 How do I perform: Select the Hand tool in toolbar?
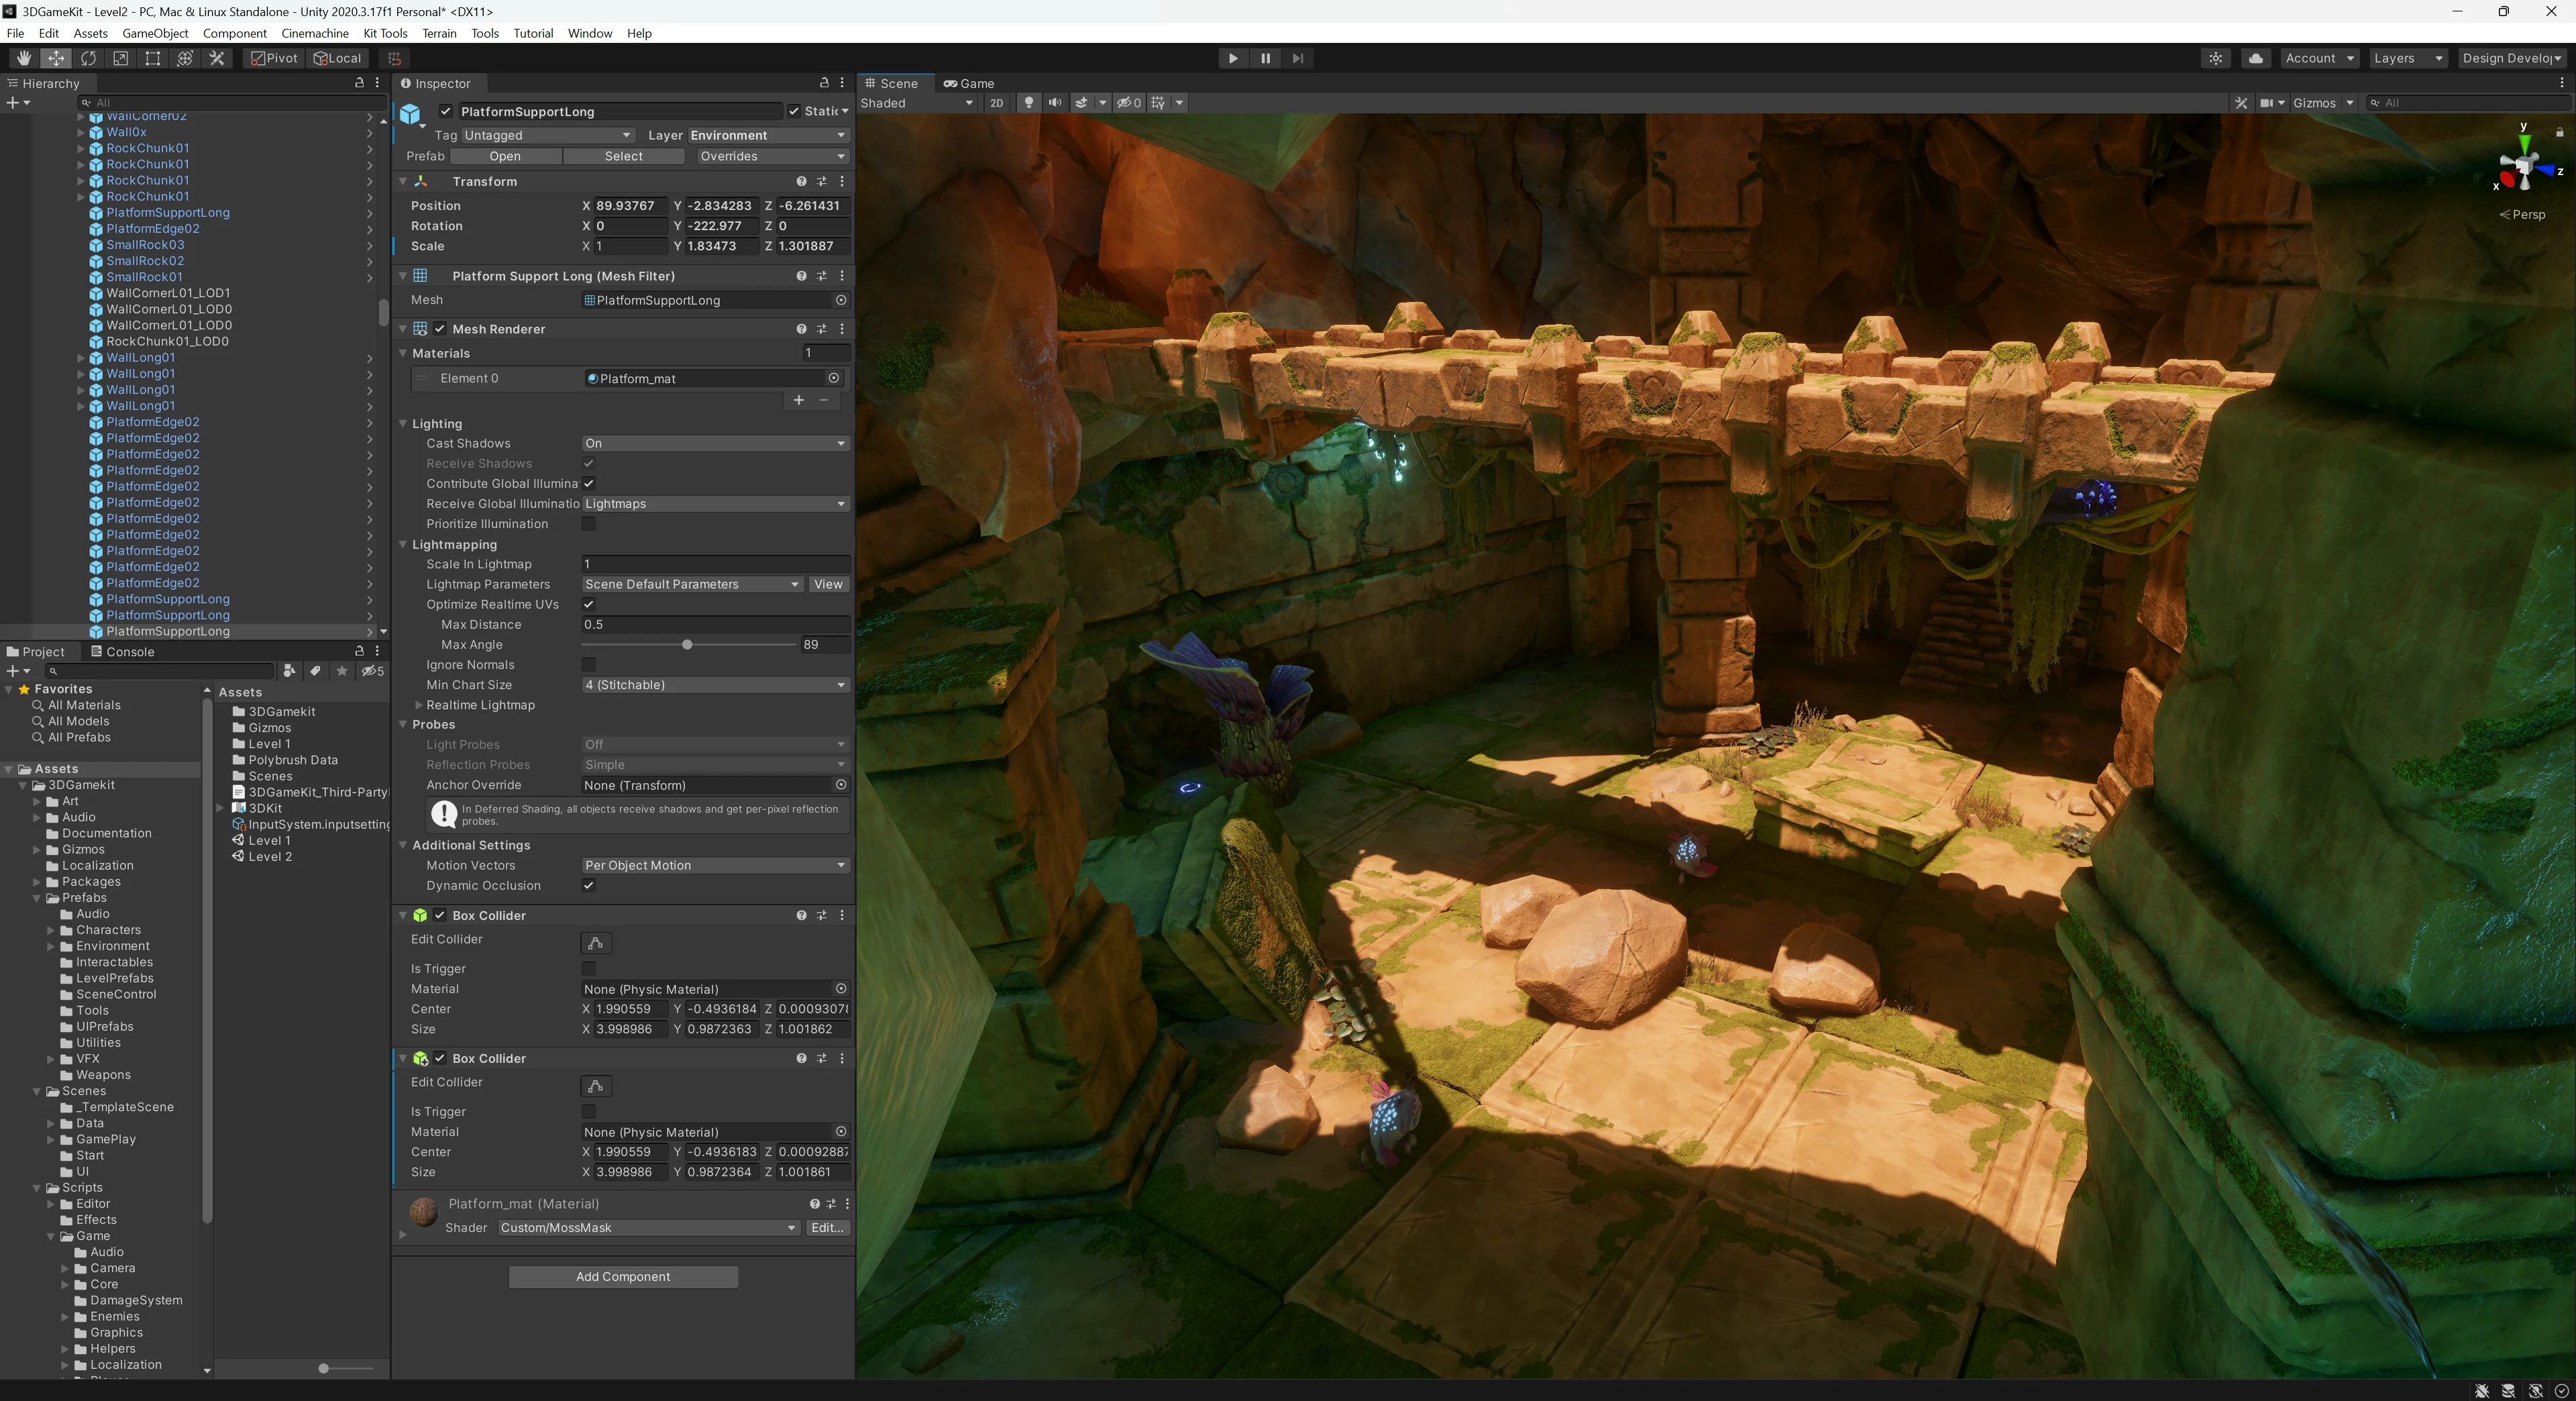point(24,58)
